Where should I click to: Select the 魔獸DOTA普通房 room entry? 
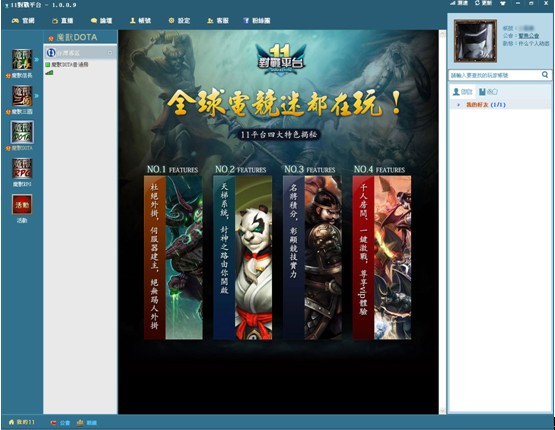point(67,65)
